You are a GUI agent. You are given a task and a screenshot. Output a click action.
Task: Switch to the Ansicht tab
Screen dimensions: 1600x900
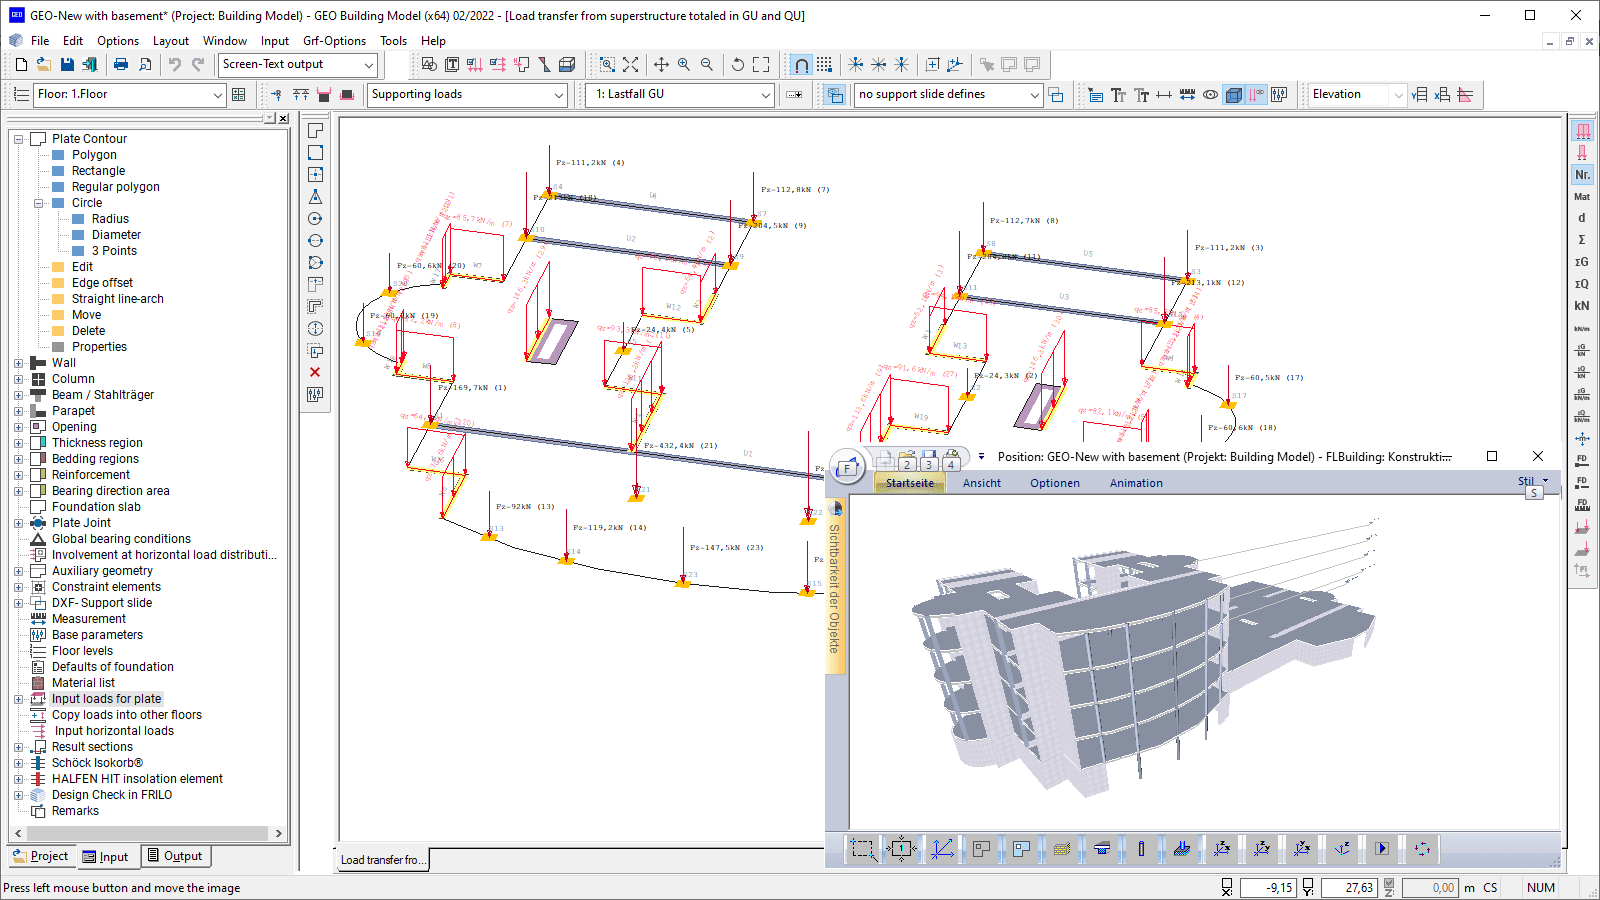[981, 483]
